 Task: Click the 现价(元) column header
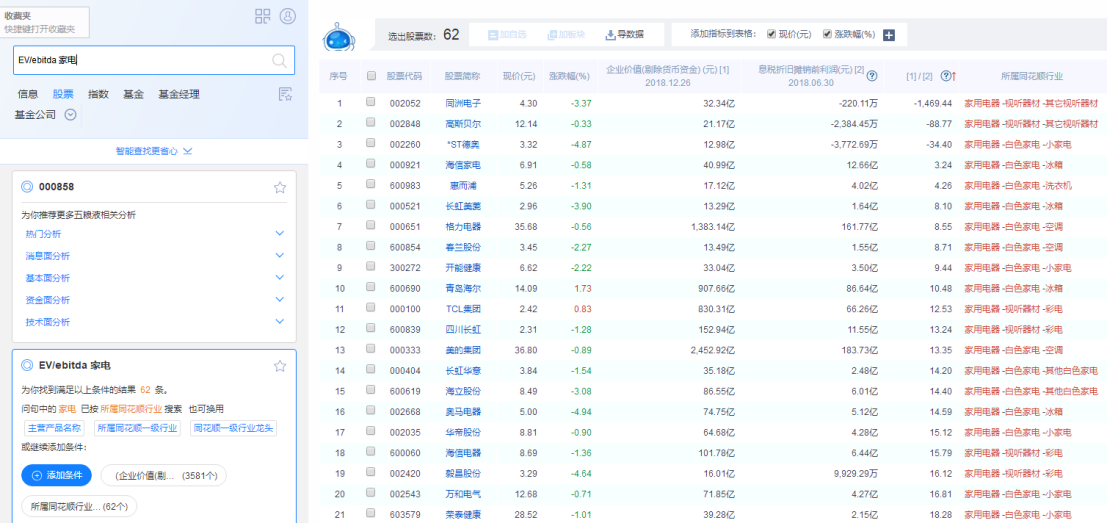[x=519, y=76]
